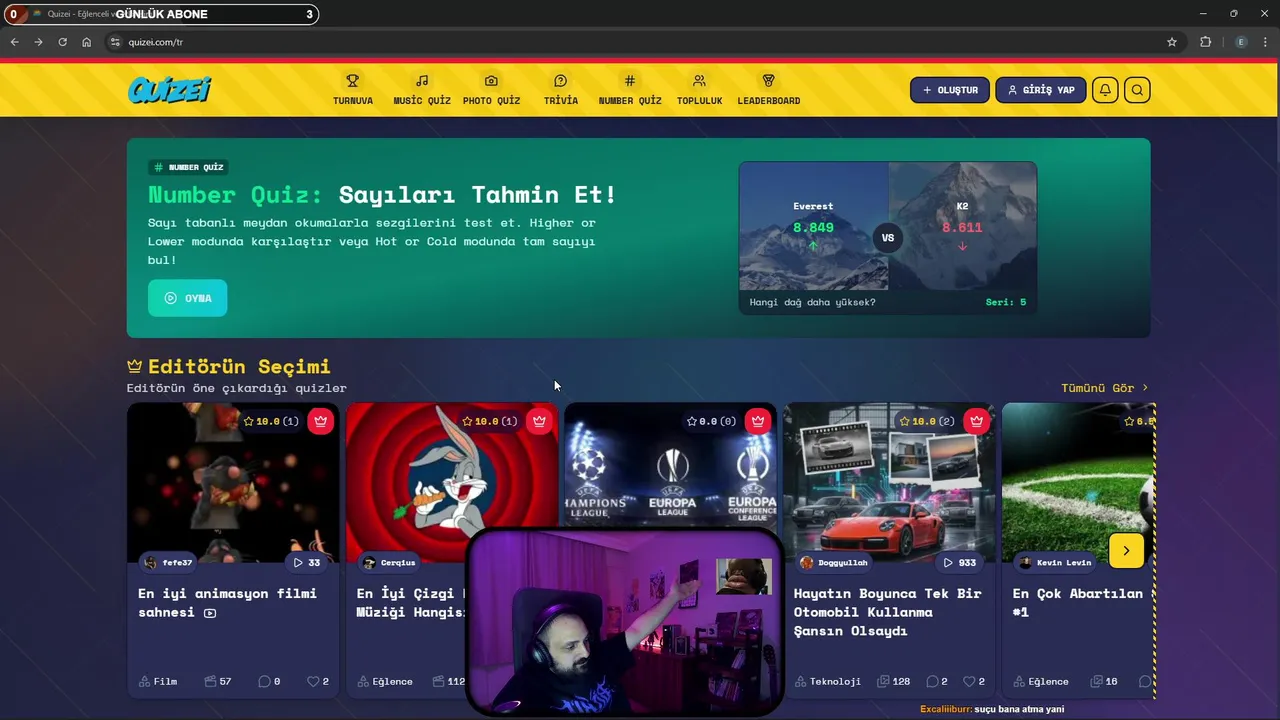This screenshot has width=1280, height=720.
Task: Click 10.0 star rating on Bugs Bunny card
Action: [489, 421]
